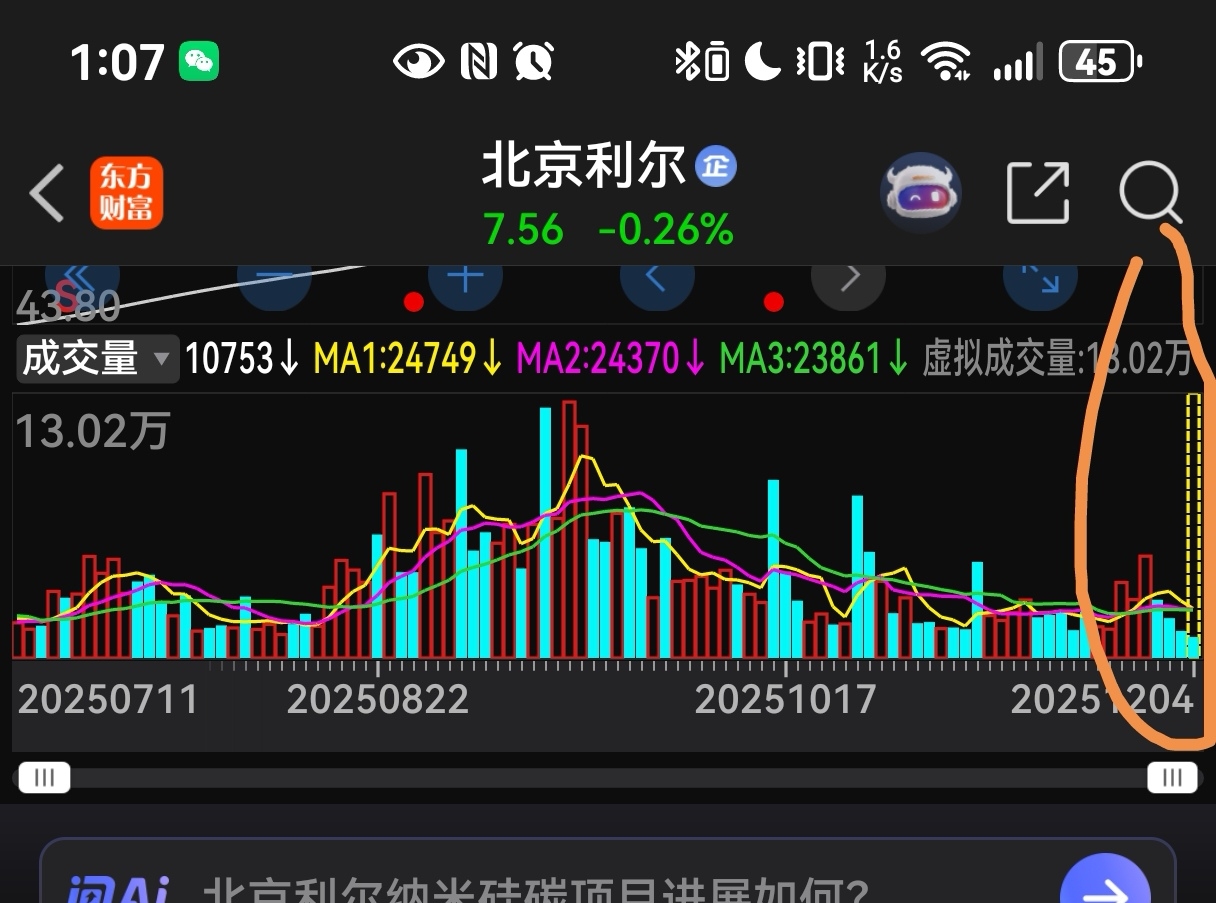
Task: Click the left handle of range slider
Action: [44, 777]
